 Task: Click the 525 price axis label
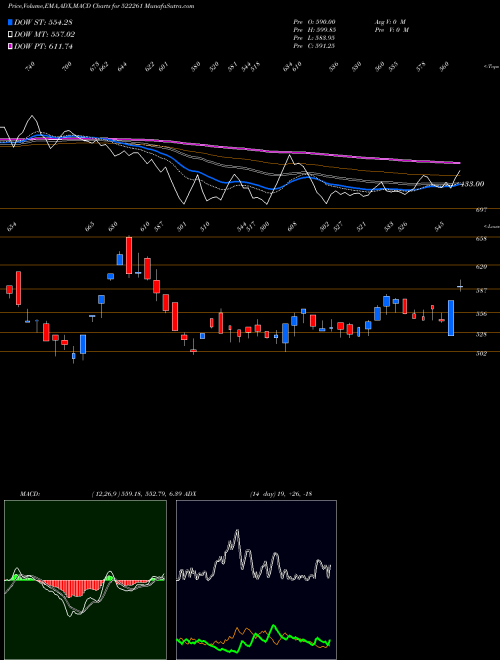coord(481,334)
